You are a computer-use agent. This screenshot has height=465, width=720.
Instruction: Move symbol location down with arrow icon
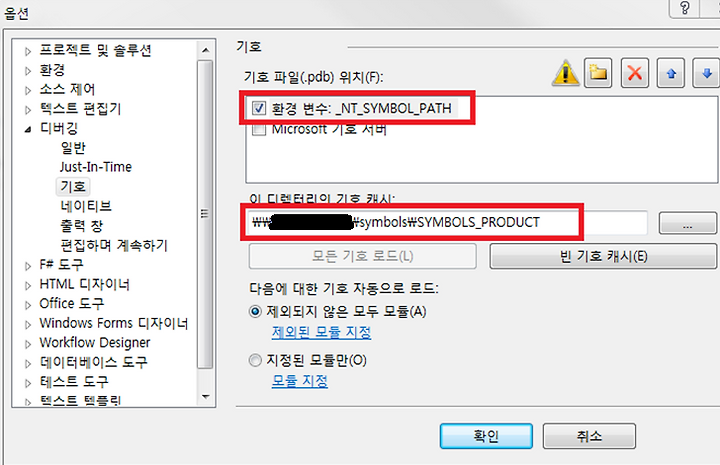coord(707,73)
